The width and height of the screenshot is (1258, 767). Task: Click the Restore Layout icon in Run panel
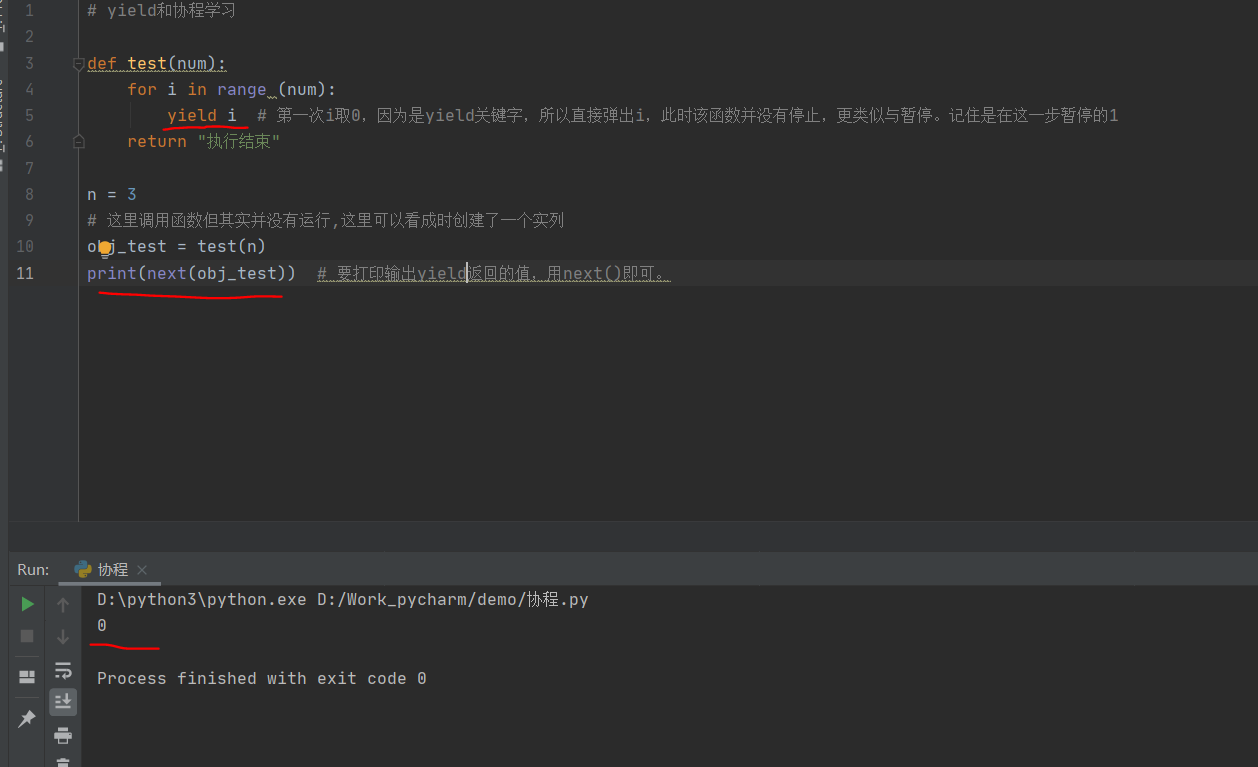[27, 677]
